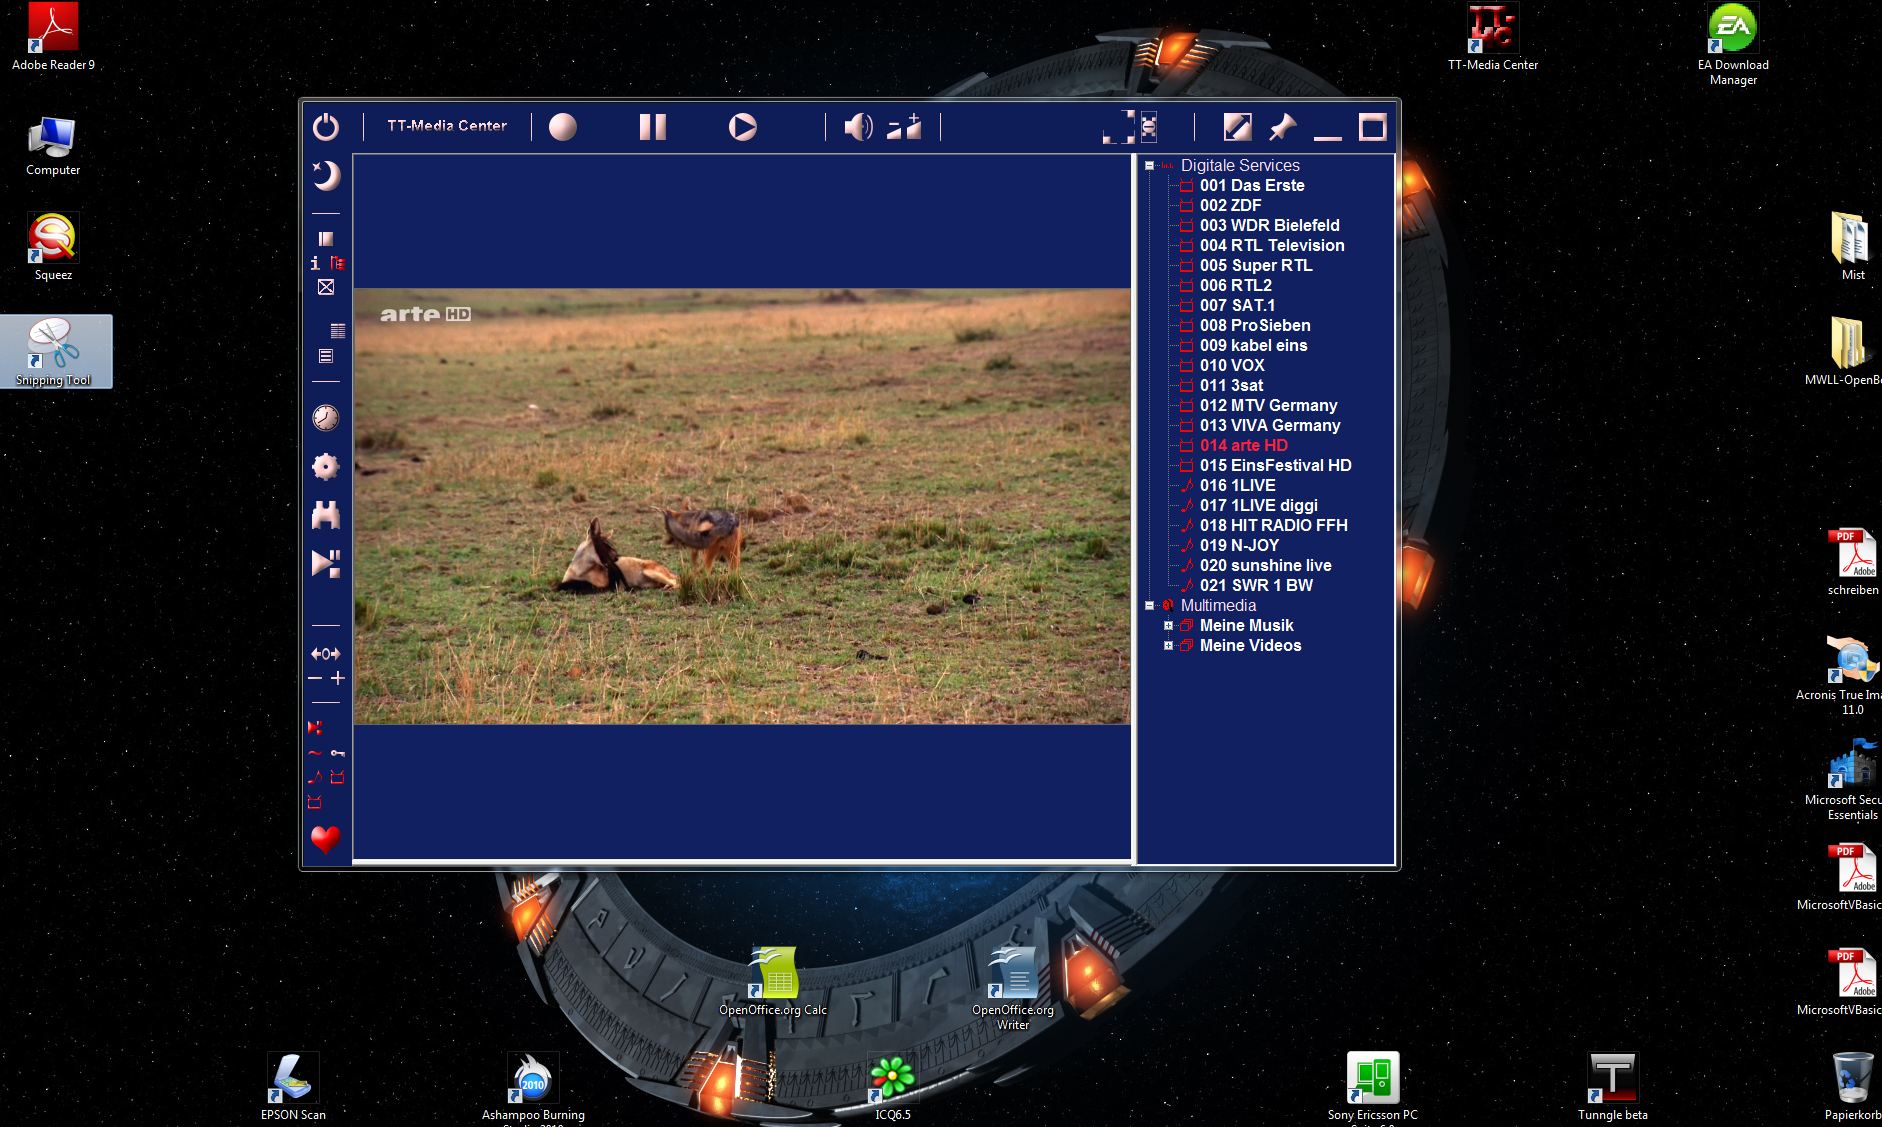Click the red key icon in sidebar

click(x=338, y=753)
